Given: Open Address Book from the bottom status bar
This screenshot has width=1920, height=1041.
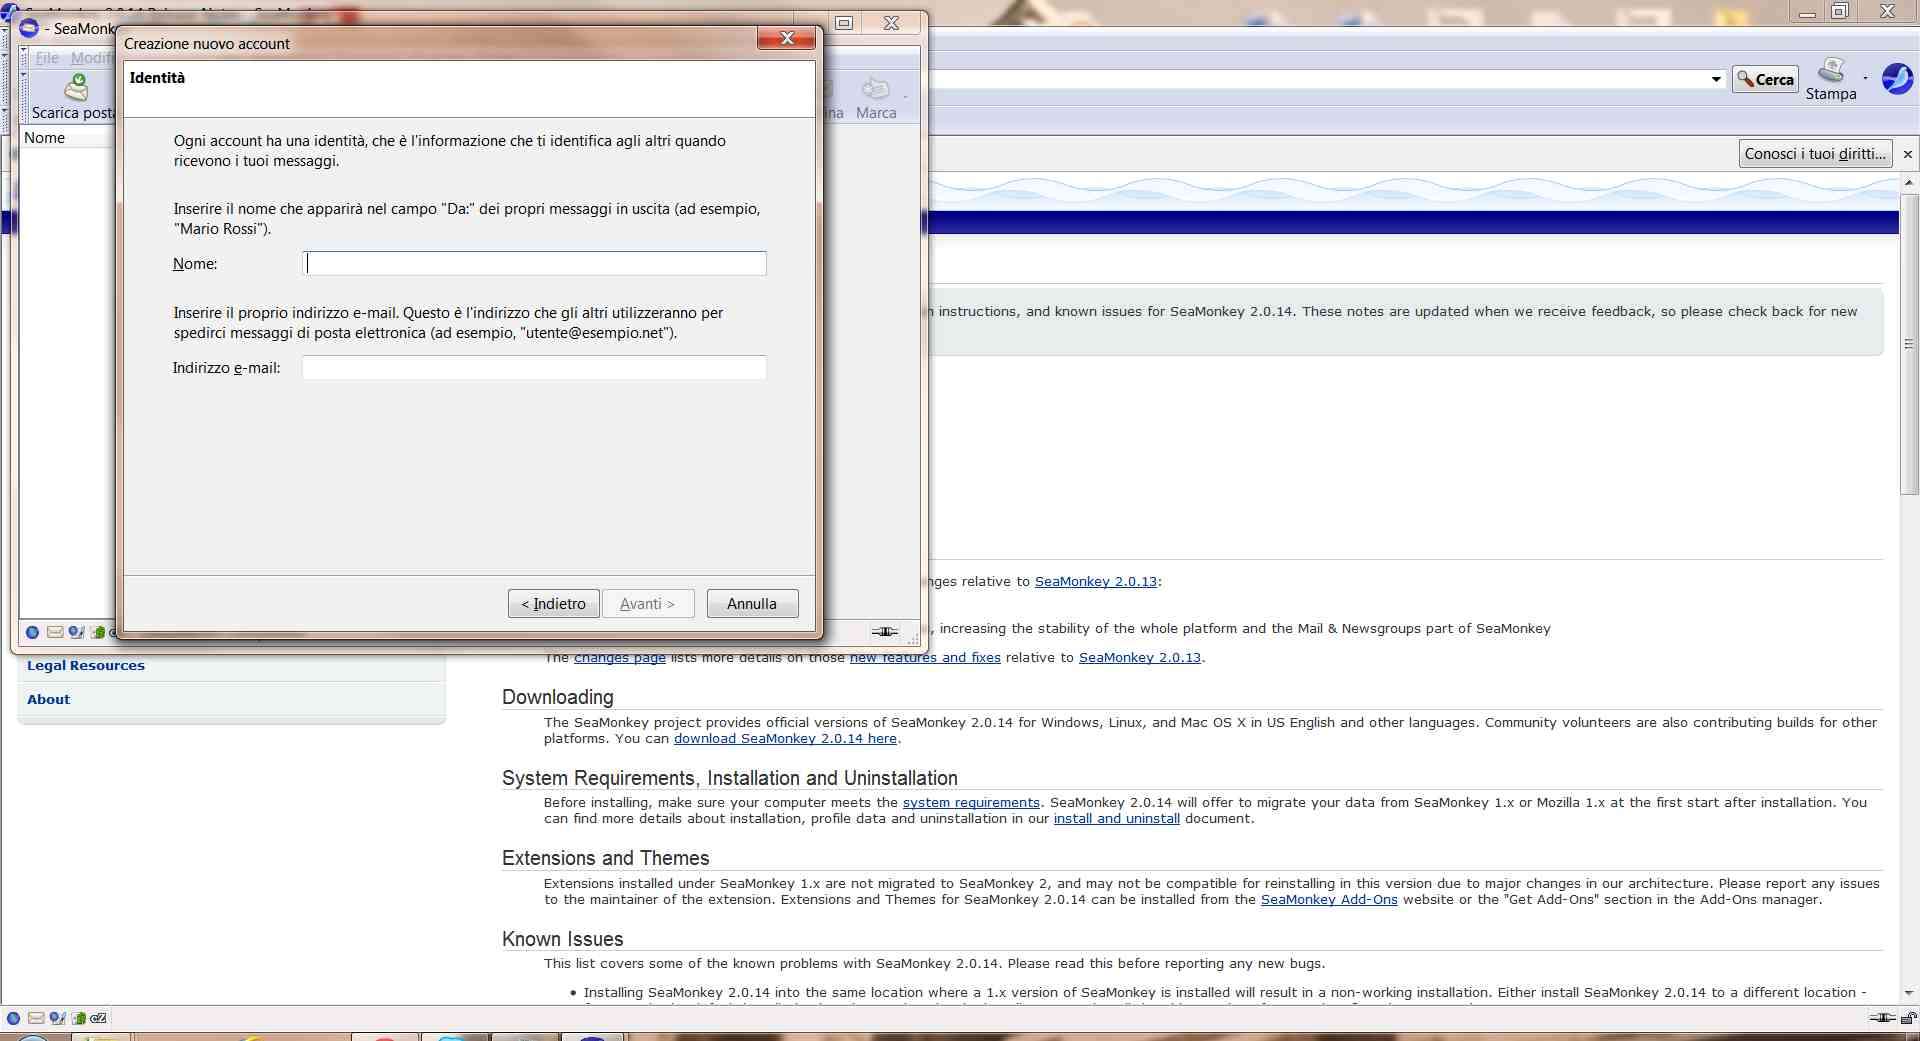Looking at the screenshot, I should (78, 1018).
